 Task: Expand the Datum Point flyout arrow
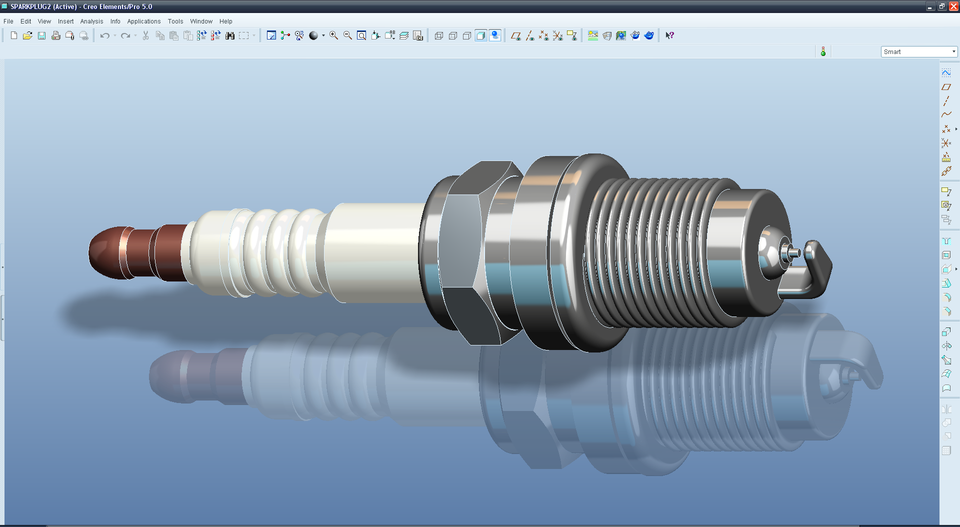956,129
